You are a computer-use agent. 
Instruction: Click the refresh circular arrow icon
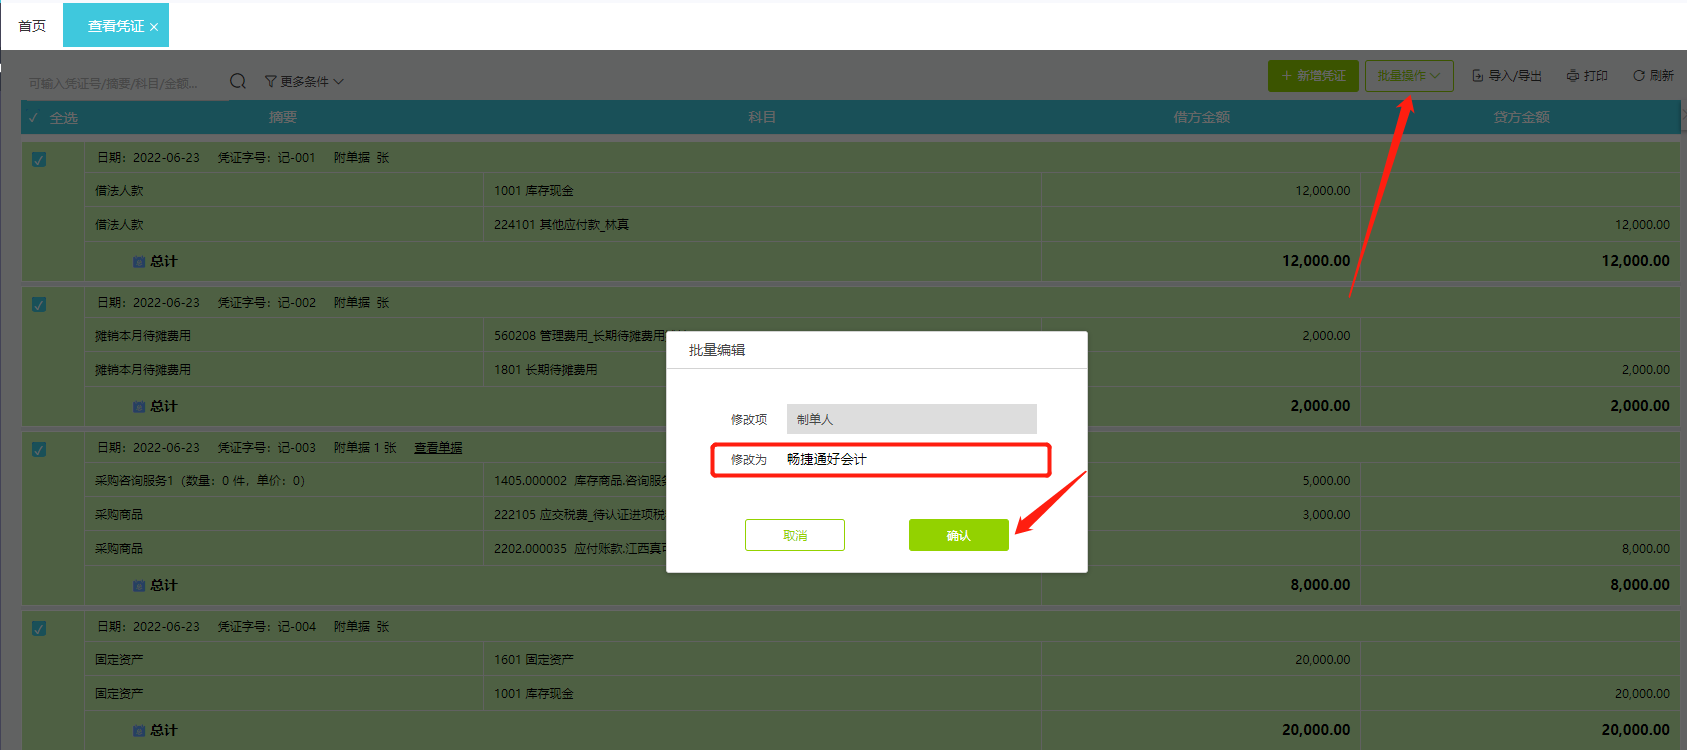(x=1639, y=76)
